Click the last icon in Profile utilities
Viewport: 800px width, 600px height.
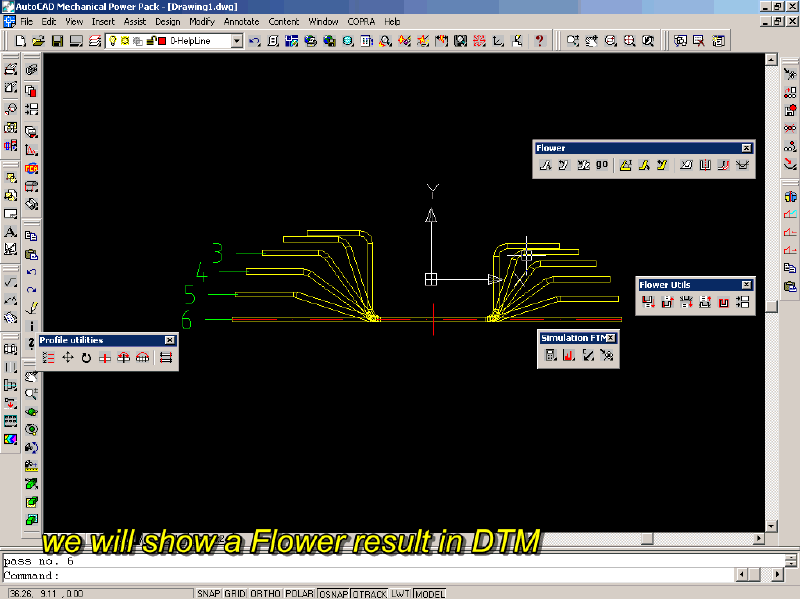click(x=166, y=358)
